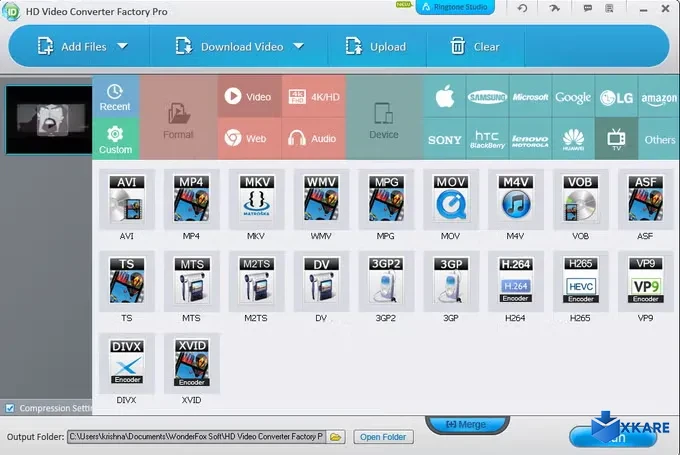Open Amazon device presets

pyautogui.click(x=659, y=96)
